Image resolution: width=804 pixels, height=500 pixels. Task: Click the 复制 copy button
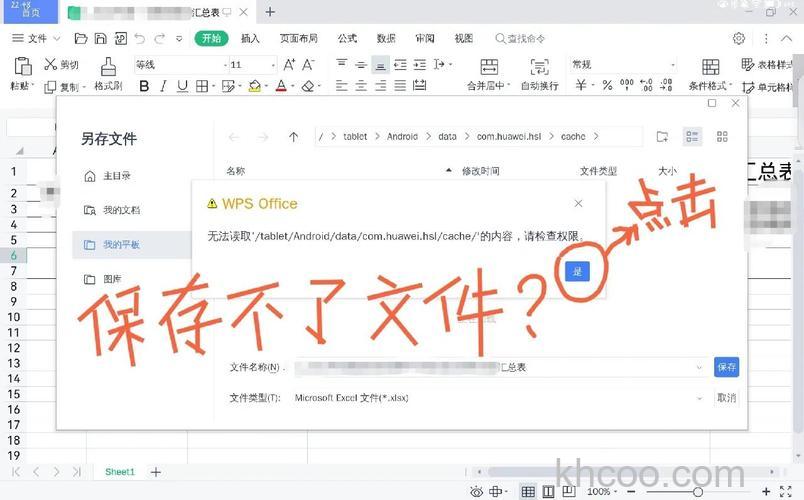pos(64,87)
